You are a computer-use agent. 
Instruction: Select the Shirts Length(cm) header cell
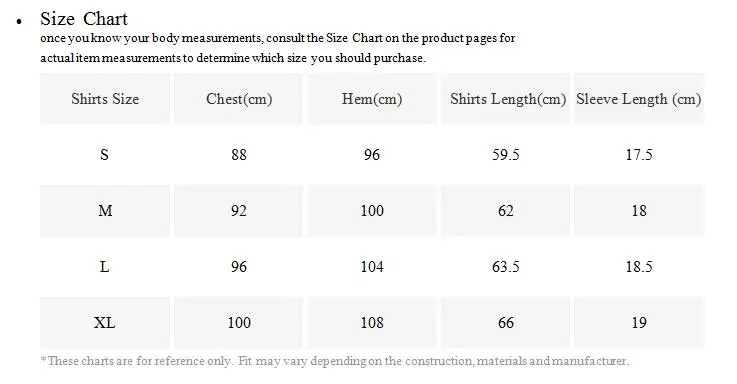click(506, 99)
